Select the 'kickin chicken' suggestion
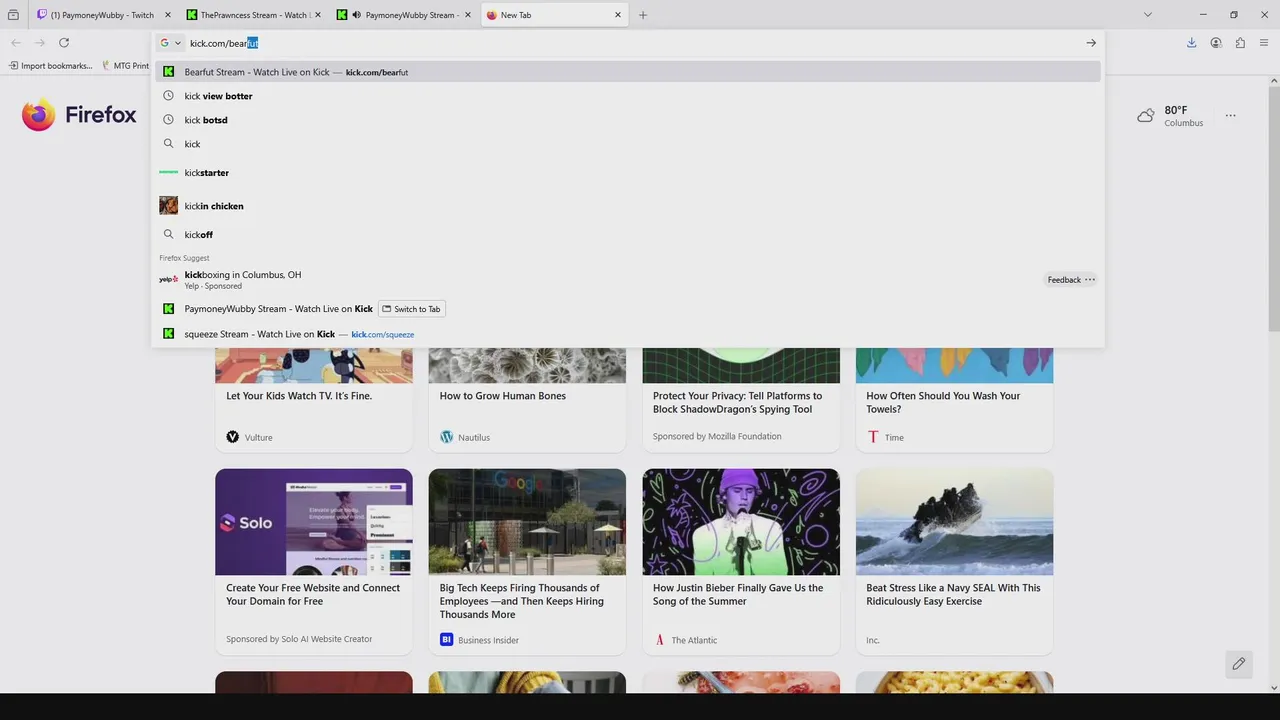This screenshot has width=1280, height=720. (x=628, y=206)
